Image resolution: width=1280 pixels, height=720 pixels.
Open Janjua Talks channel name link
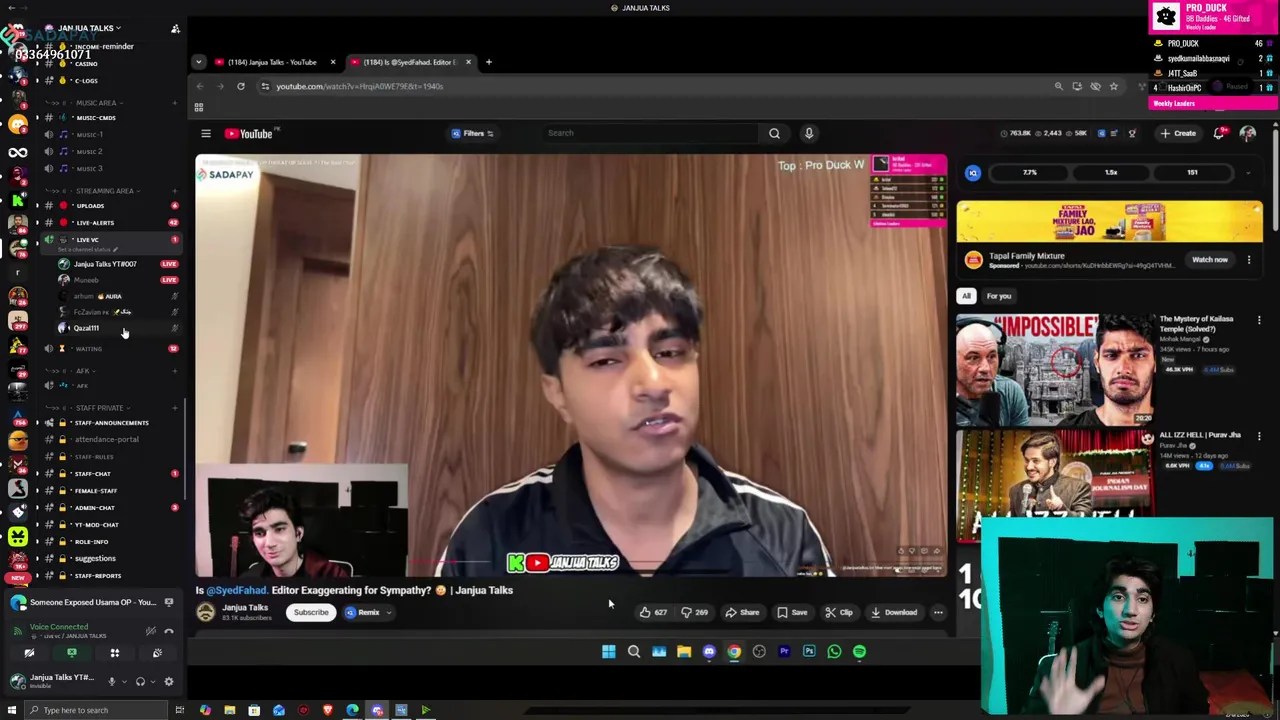pyautogui.click(x=245, y=608)
